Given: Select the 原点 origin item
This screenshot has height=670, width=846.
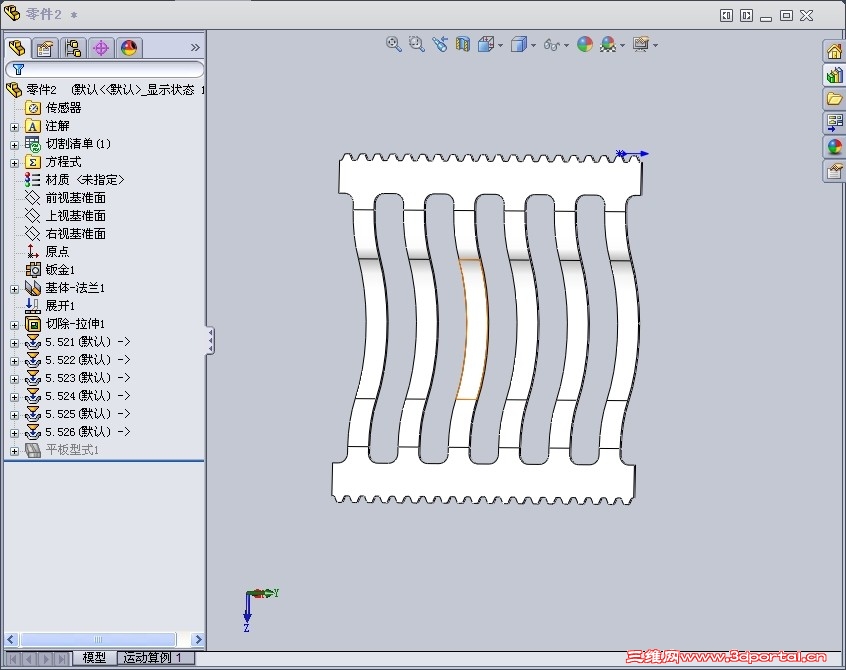Looking at the screenshot, I should pos(57,252).
